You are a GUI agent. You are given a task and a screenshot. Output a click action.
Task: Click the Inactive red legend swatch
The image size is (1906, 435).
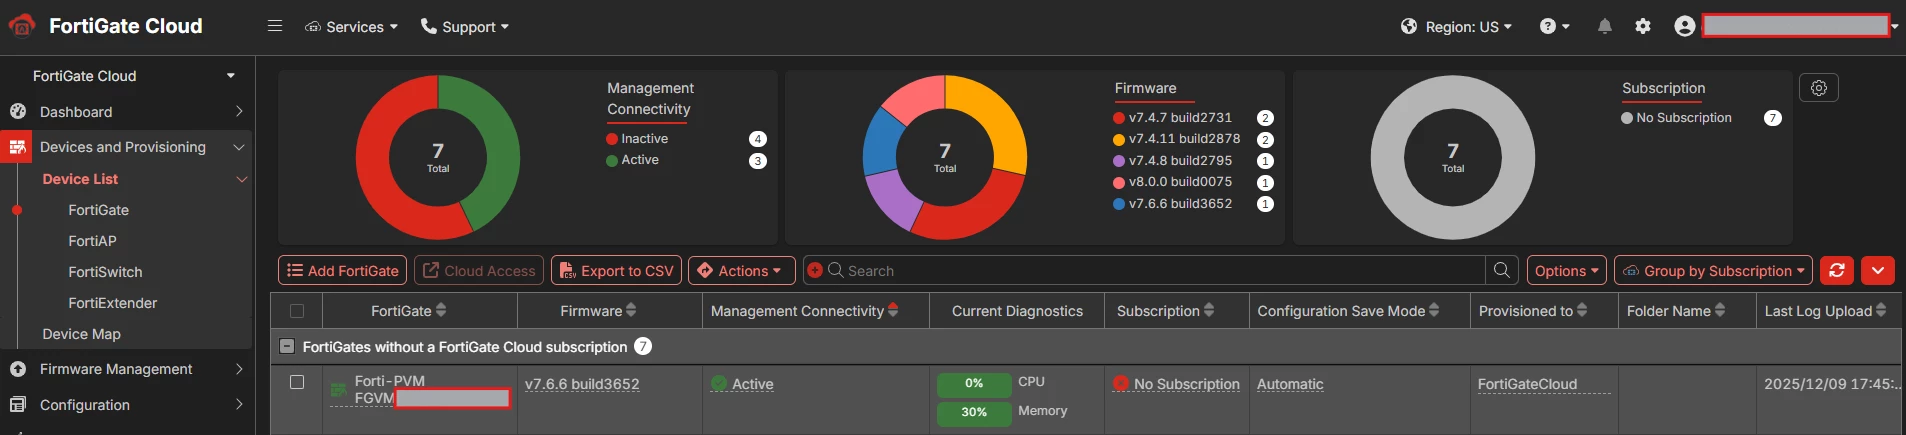[x=612, y=139]
